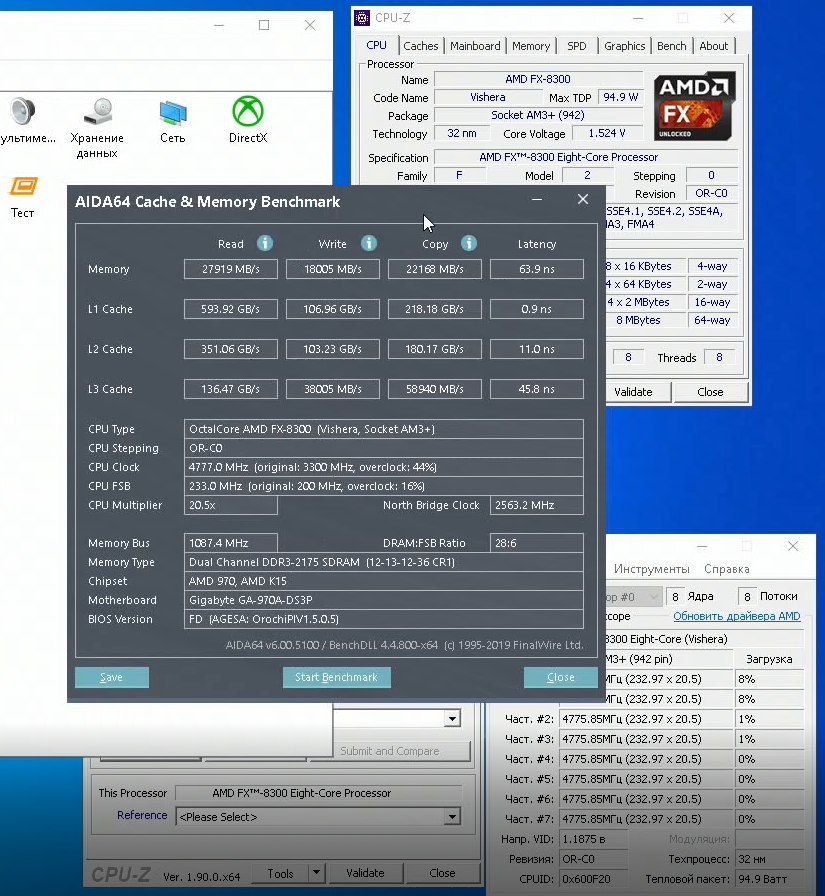Click Start Benchmark button
Viewport: 825px width, 896px height.
(x=337, y=677)
